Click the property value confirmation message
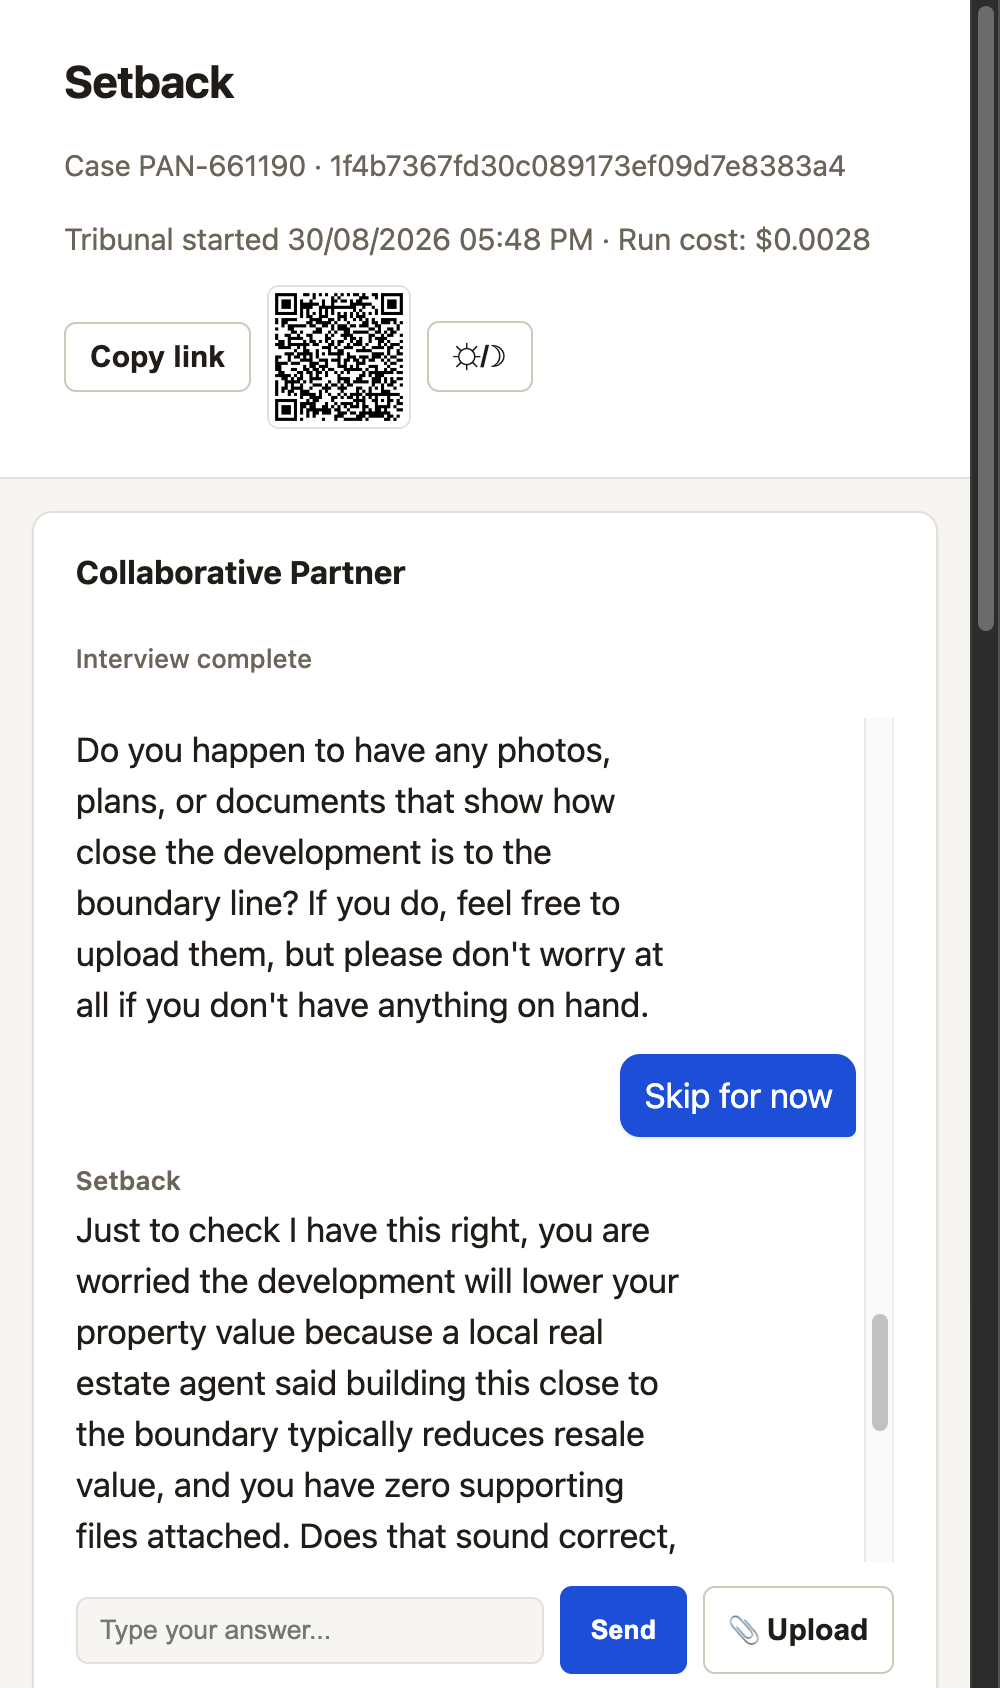The height and width of the screenshot is (1688, 1000). tap(378, 1383)
